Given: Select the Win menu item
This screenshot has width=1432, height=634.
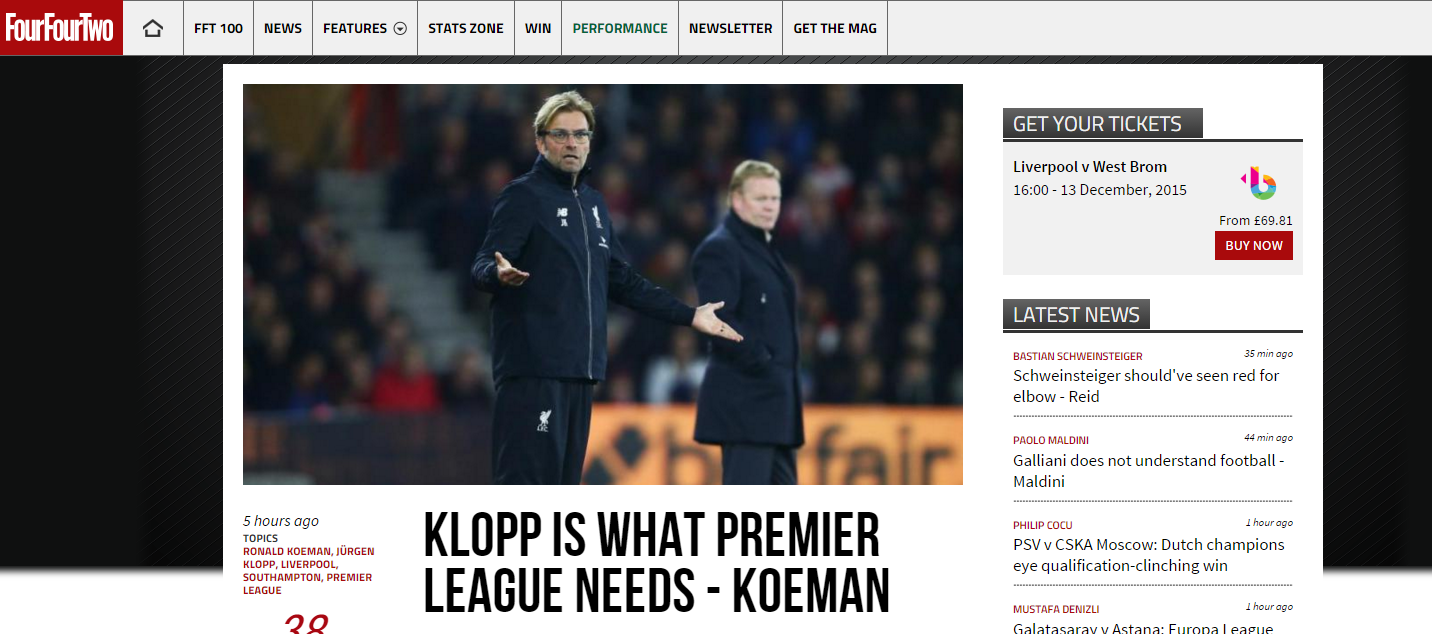Looking at the screenshot, I should tap(538, 28).
